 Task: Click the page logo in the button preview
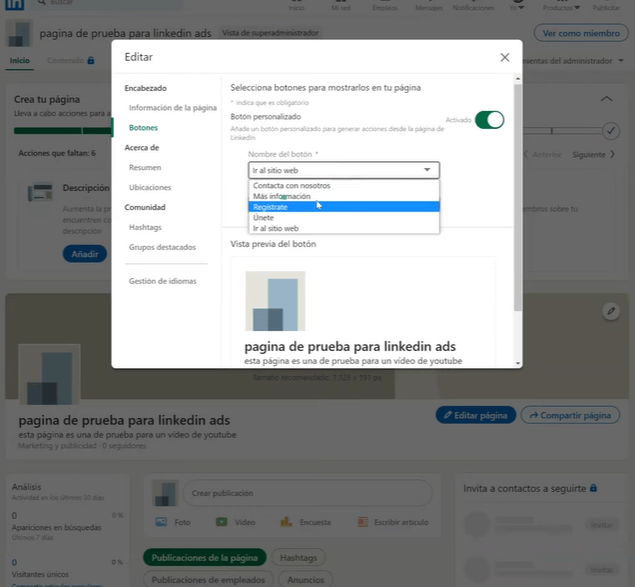click(x=275, y=301)
